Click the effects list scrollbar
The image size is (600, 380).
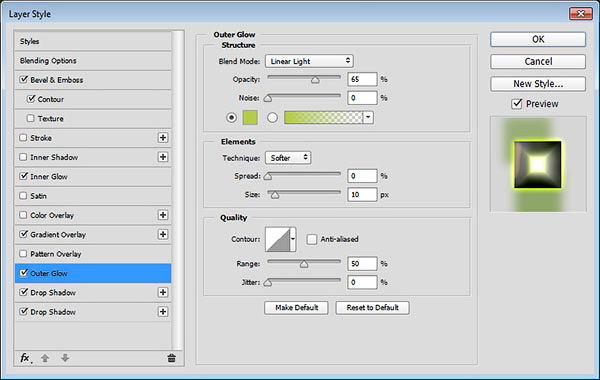click(x=177, y=190)
